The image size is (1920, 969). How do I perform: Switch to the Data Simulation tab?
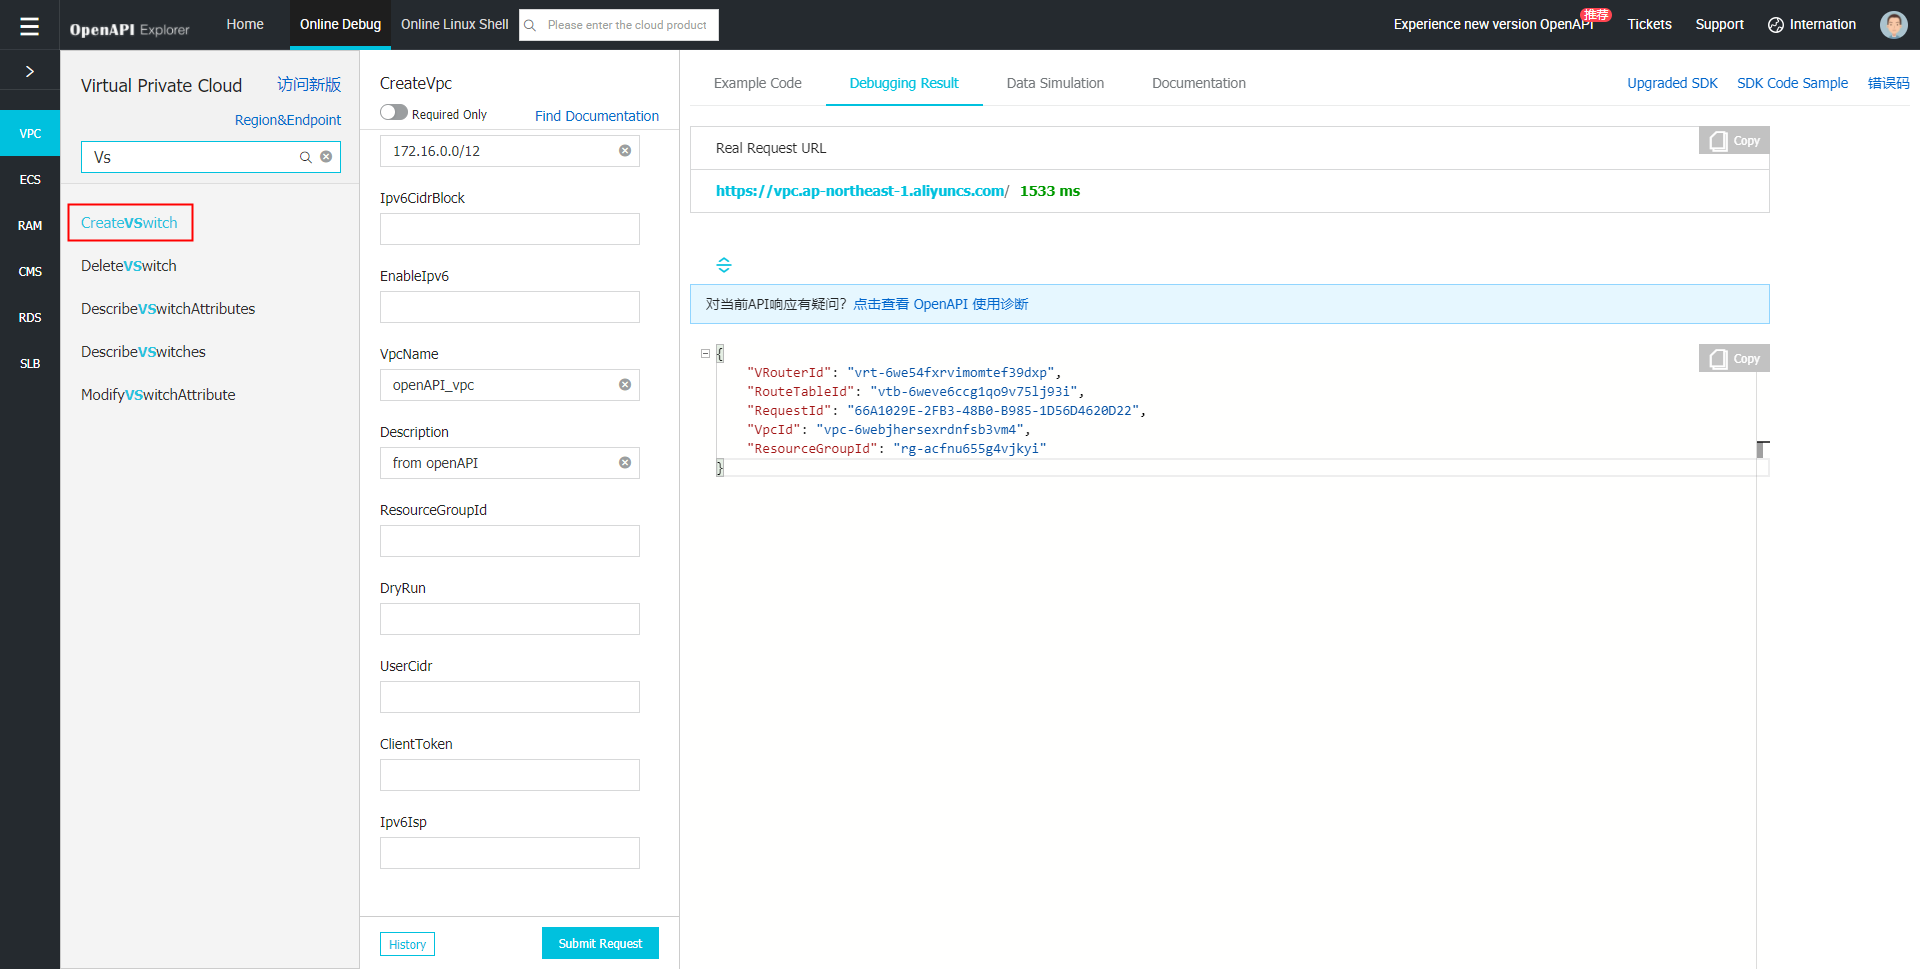[x=1055, y=83]
